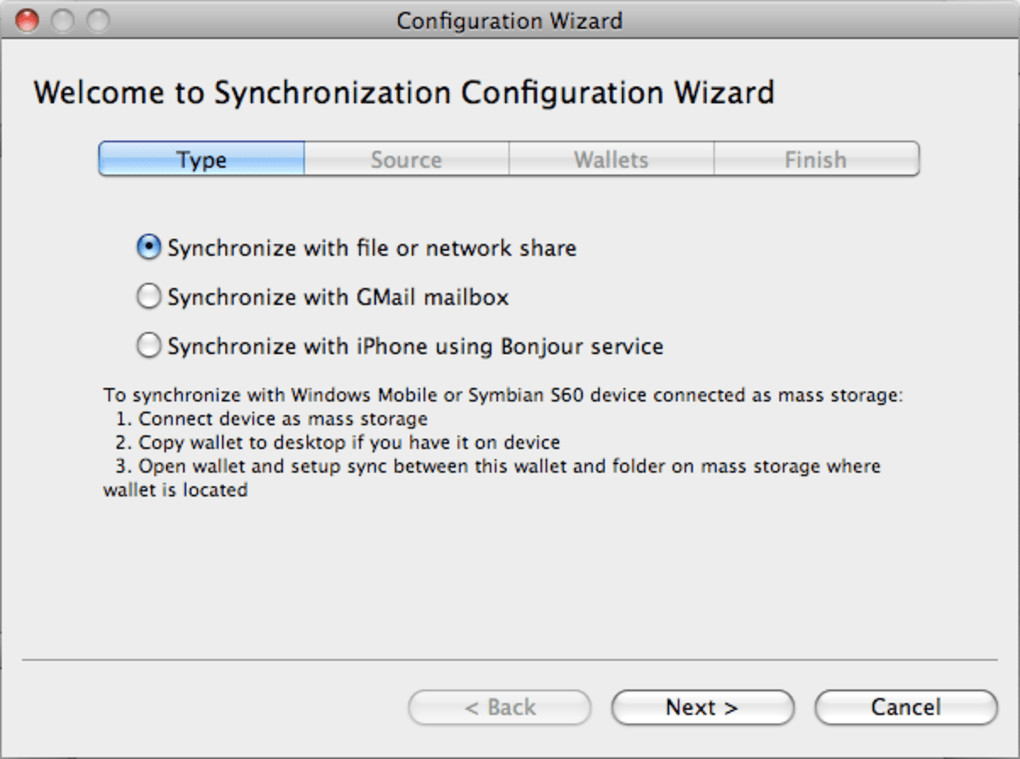Open the Source step tab
The image size is (1020, 759).
pos(406,159)
